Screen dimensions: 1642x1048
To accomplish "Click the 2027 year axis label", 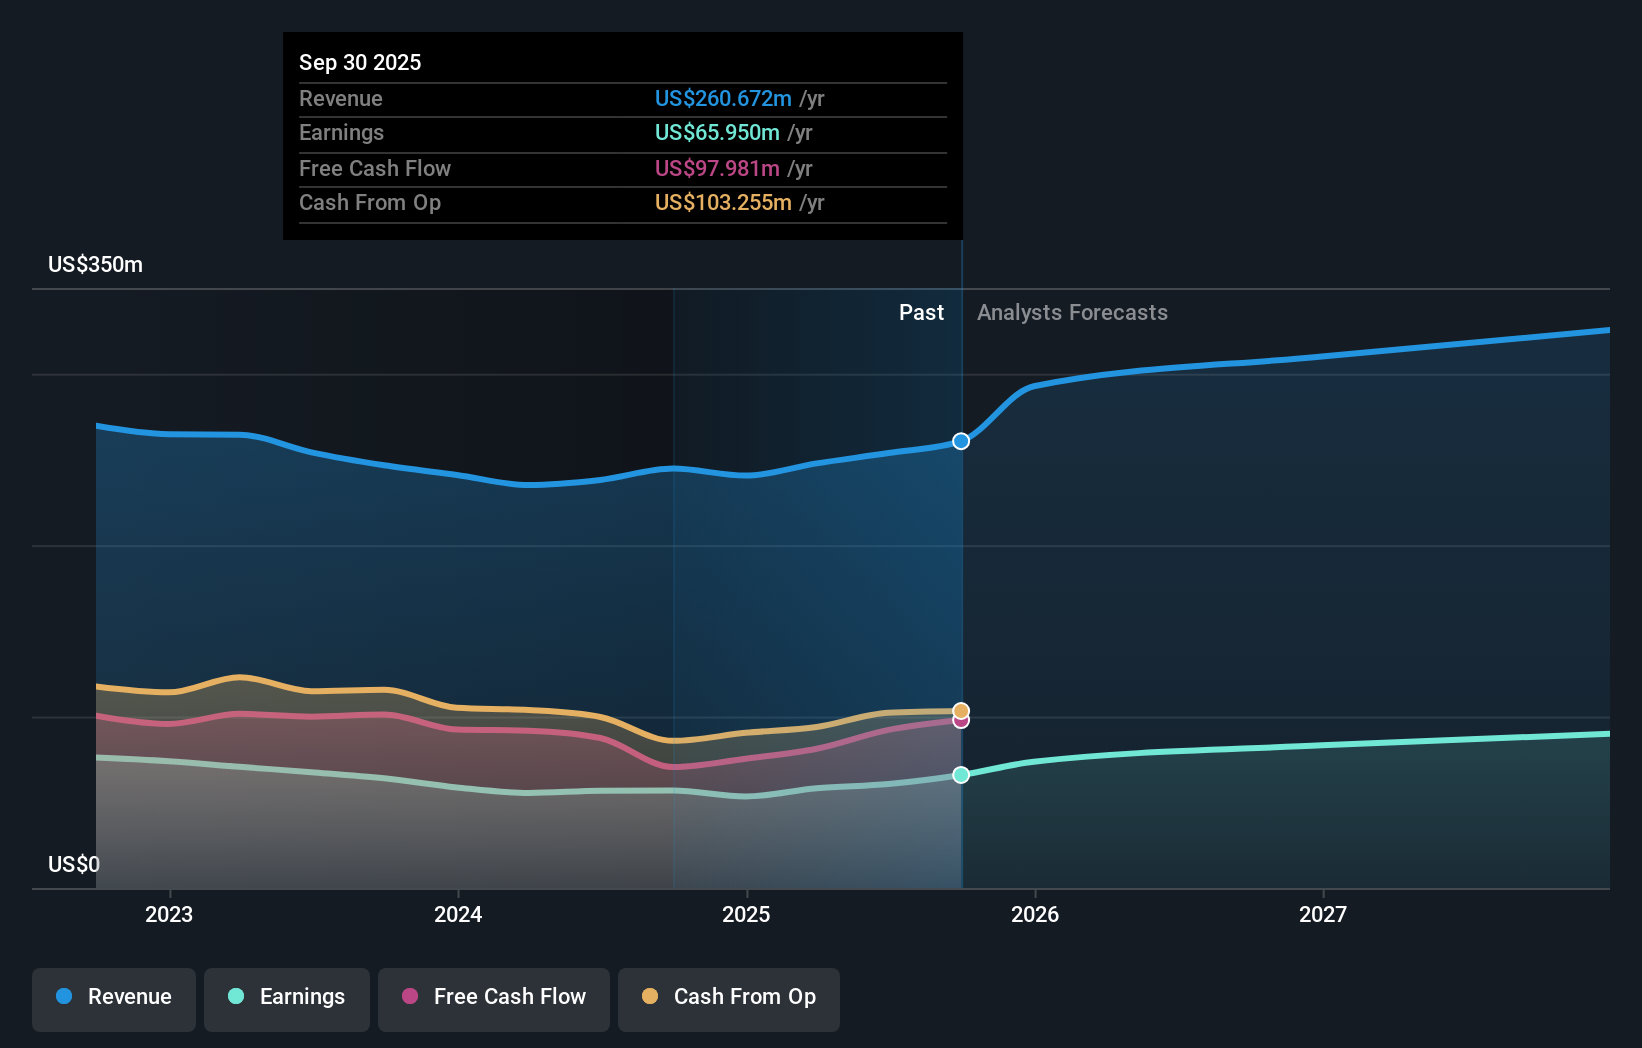I will pos(1324,913).
